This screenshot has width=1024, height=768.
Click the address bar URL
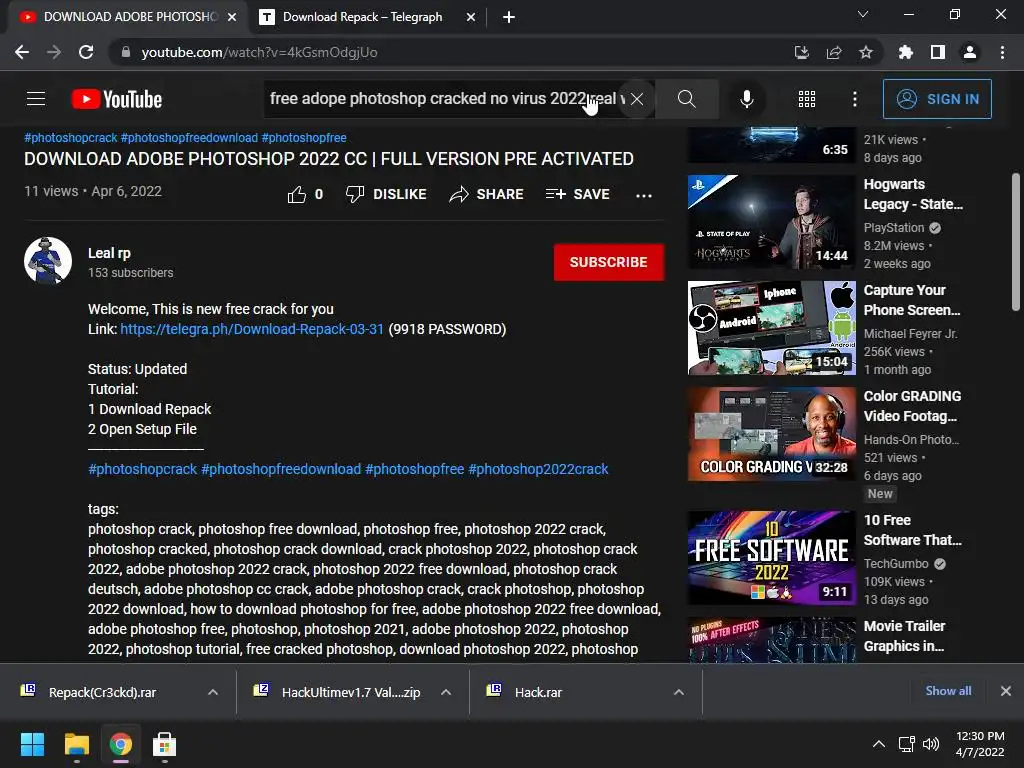[x=259, y=52]
